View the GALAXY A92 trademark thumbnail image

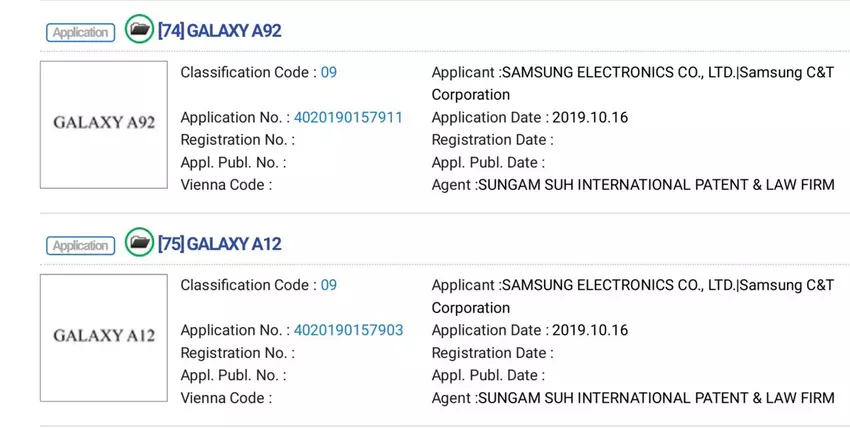104,124
